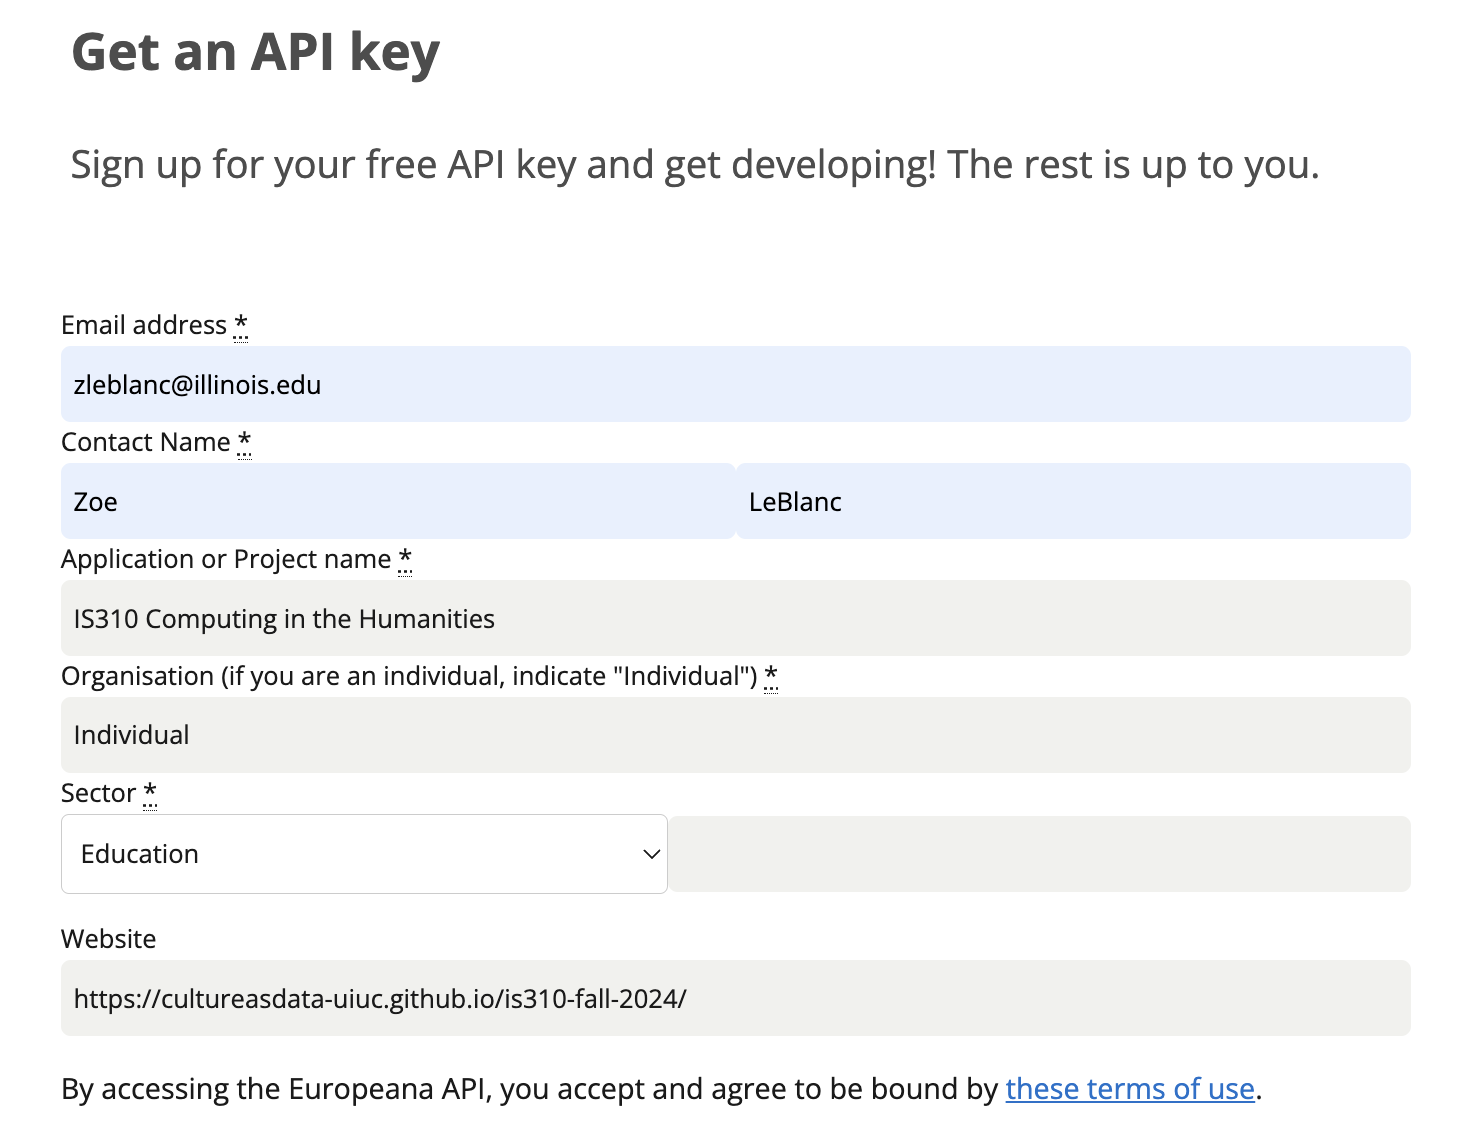The width and height of the screenshot is (1458, 1124).
Task: Click the Website URL input field
Action: [x=735, y=998]
